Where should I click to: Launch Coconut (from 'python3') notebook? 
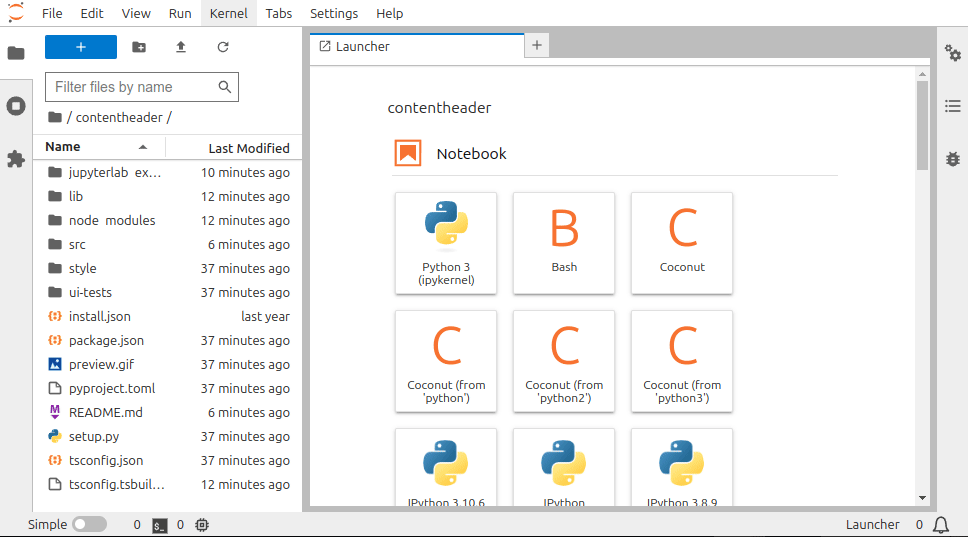(x=682, y=361)
